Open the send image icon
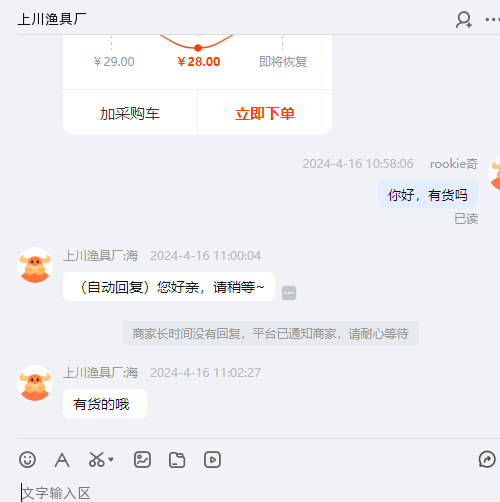Screen dimensions: 500x502 (142, 460)
